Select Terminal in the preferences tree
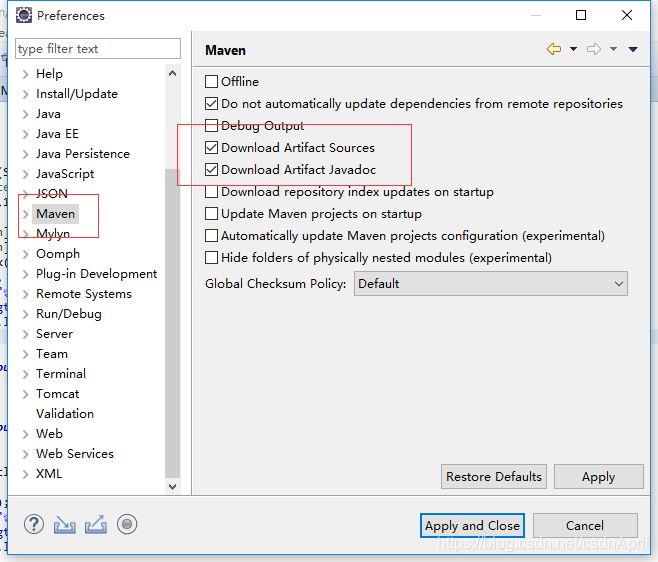Image resolution: width=658 pixels, height=562 pixels. point(61,374)
